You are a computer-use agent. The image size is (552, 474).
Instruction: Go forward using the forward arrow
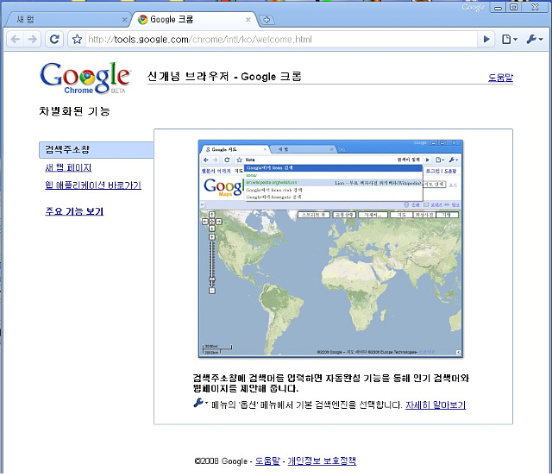pos(33,39)
